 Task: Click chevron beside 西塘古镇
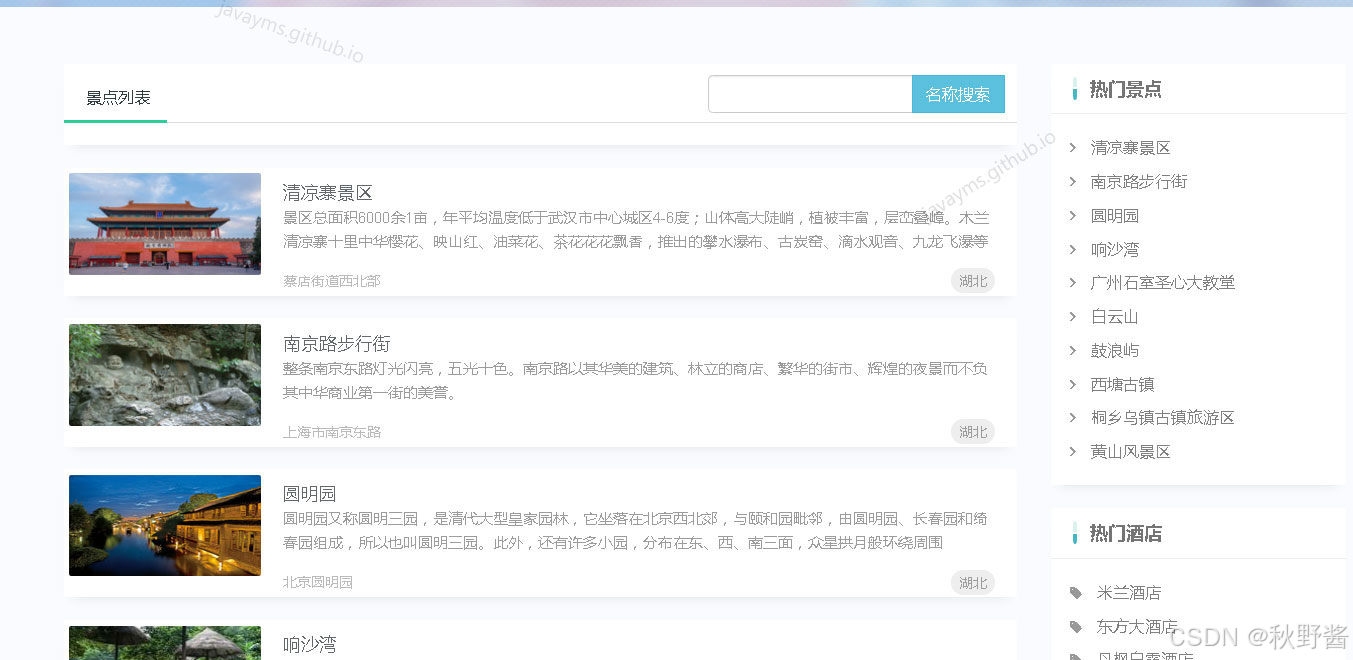(1073, 385)
